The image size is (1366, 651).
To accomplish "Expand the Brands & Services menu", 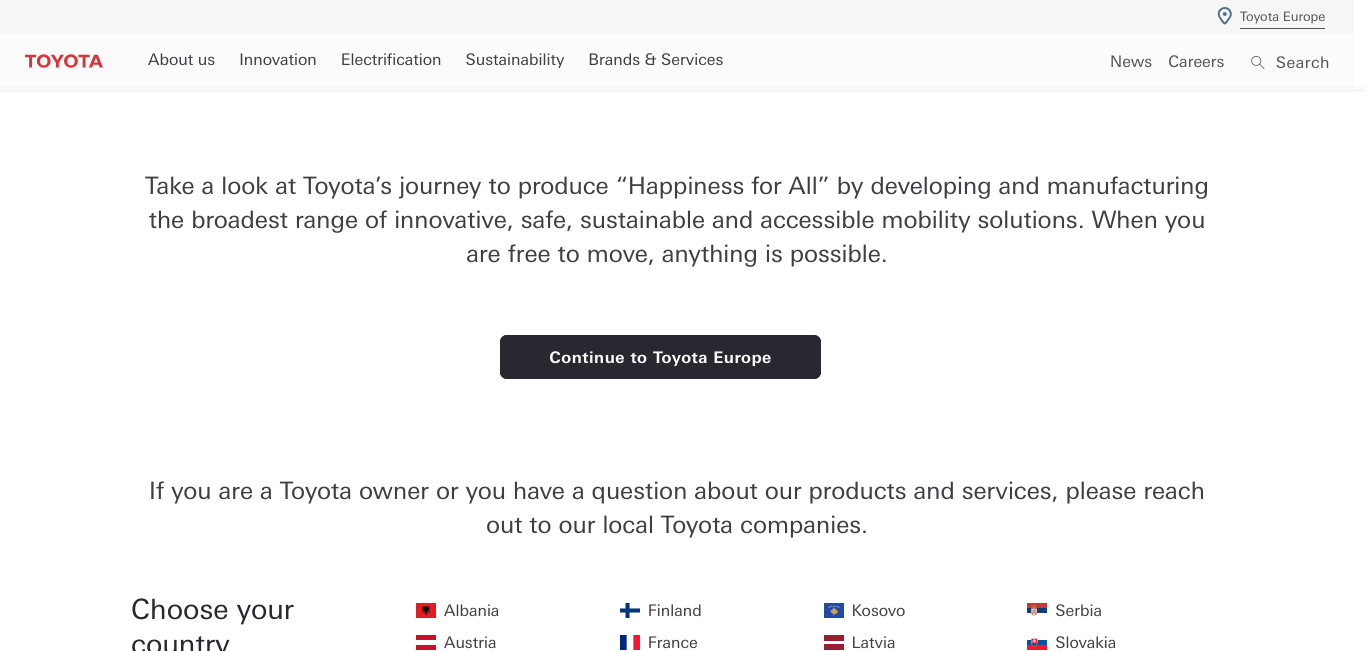I will (656, 60).
